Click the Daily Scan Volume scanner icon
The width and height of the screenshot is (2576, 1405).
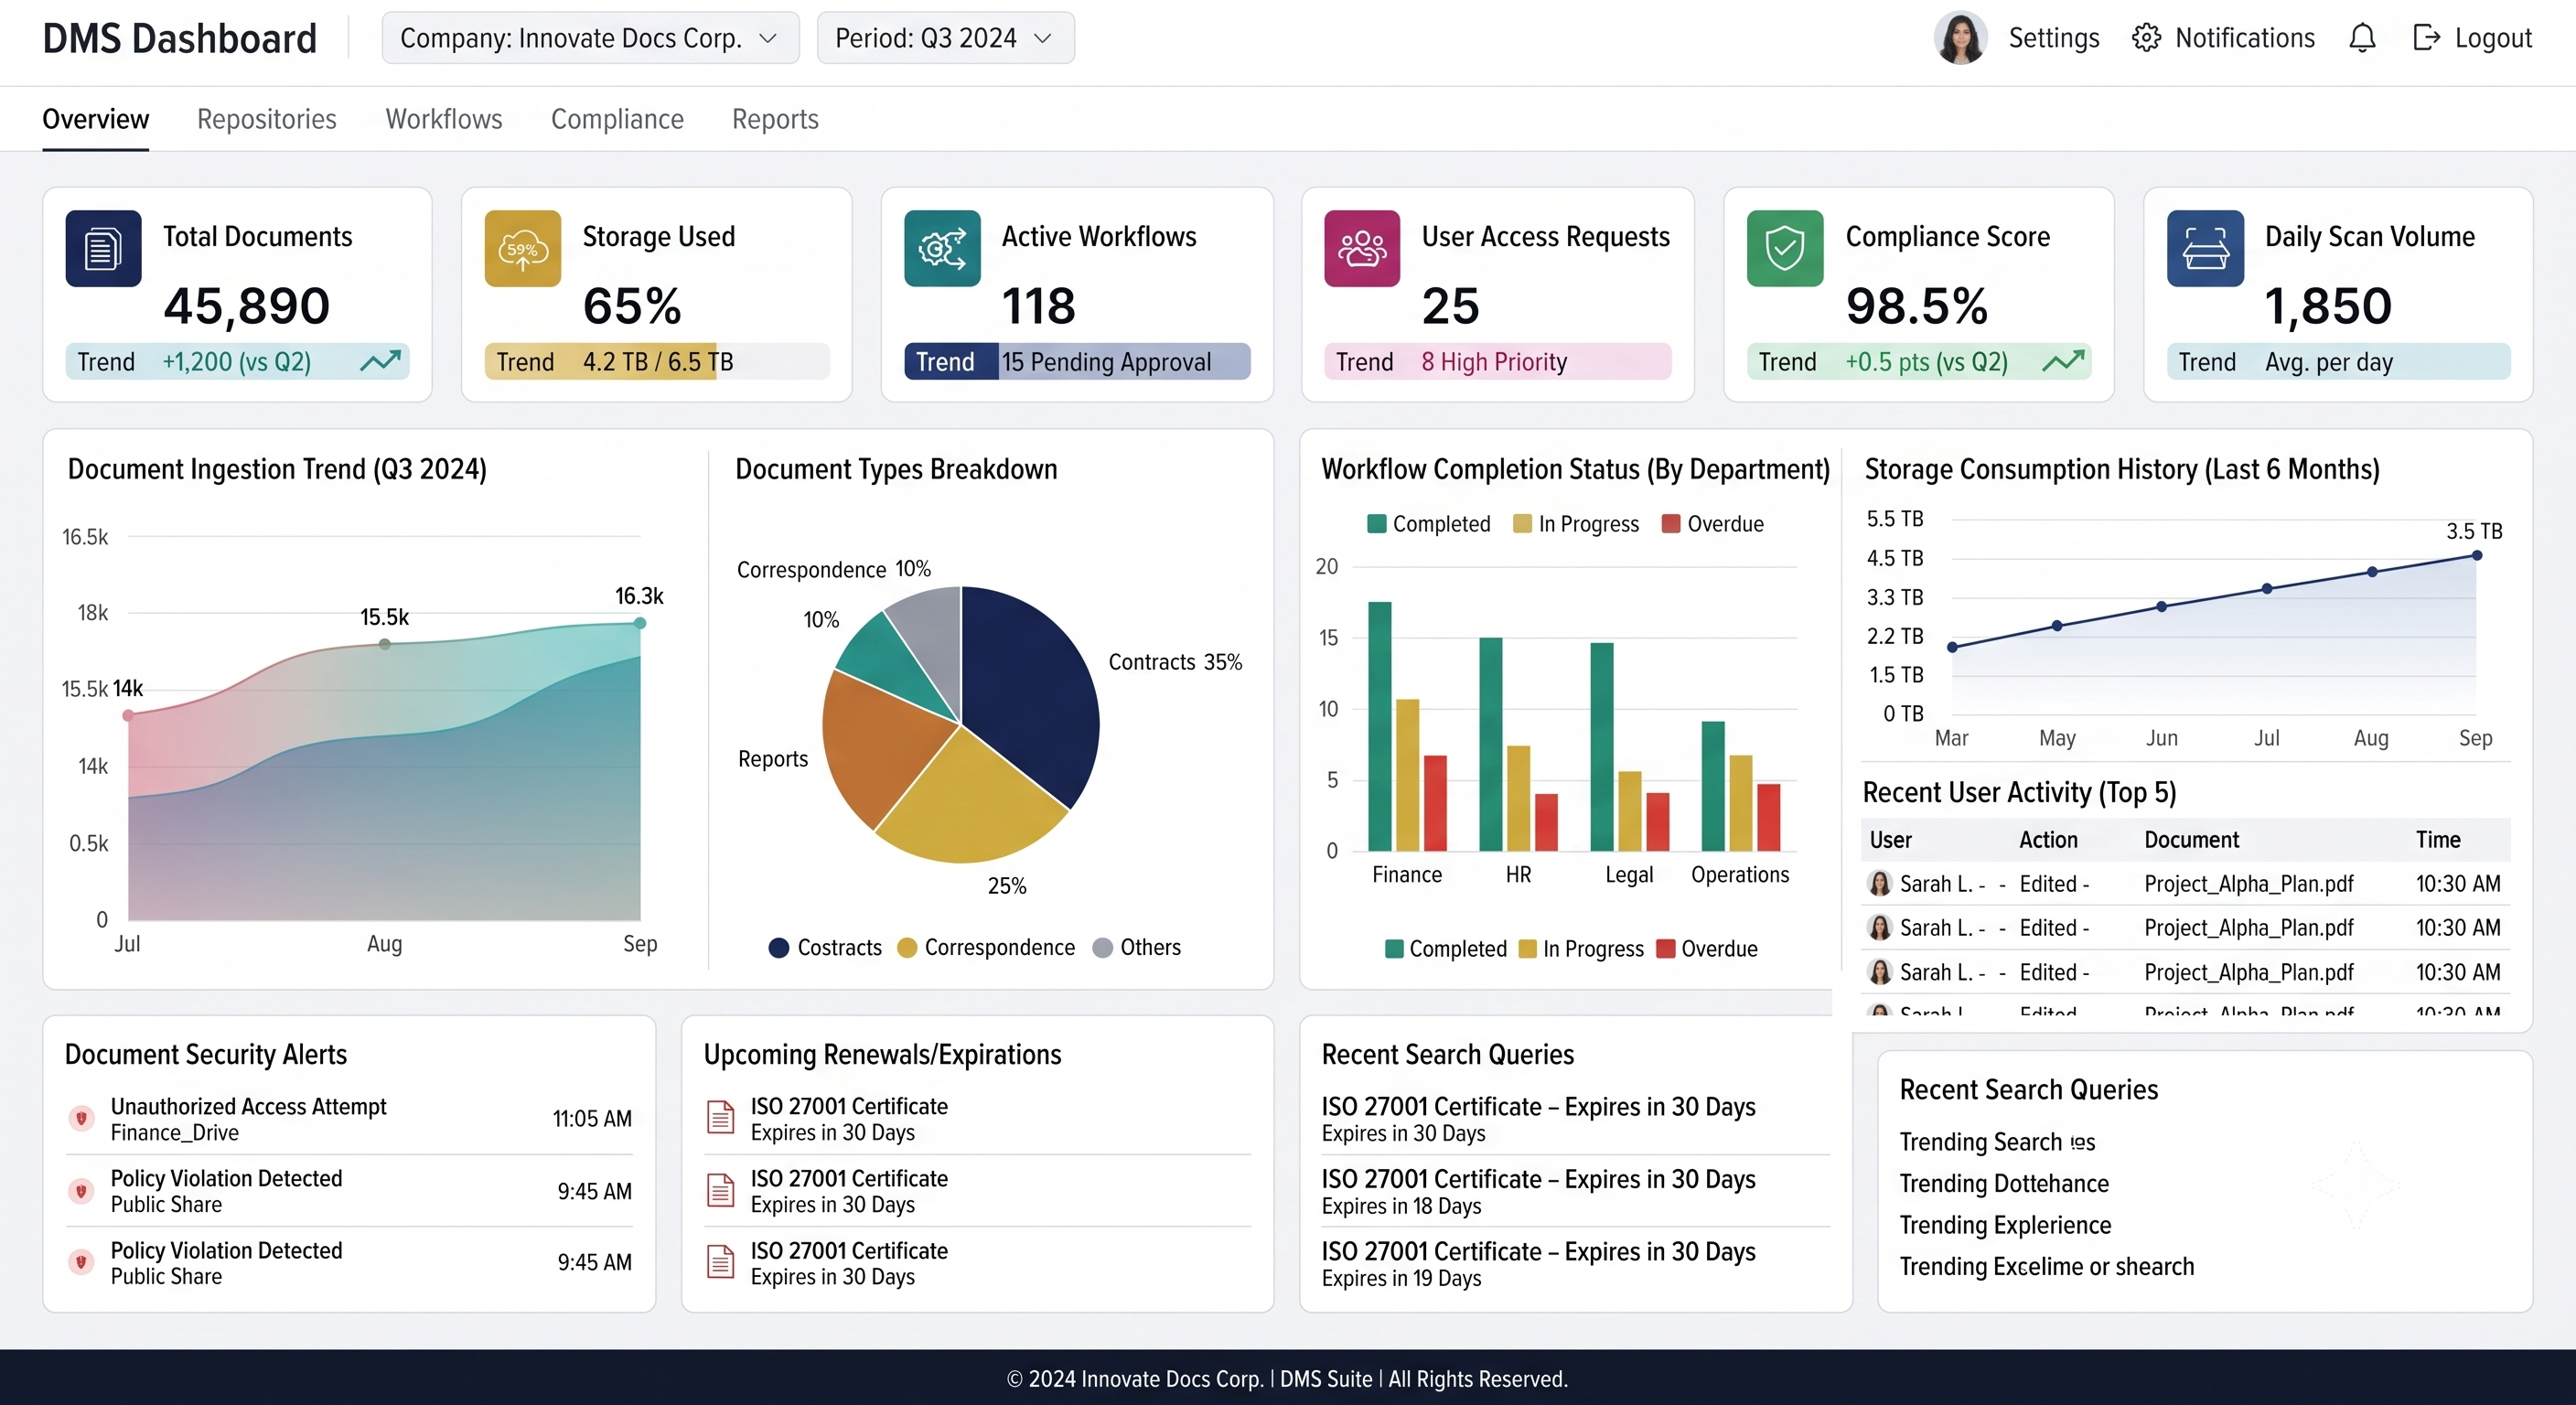(x=2205, y=248)
